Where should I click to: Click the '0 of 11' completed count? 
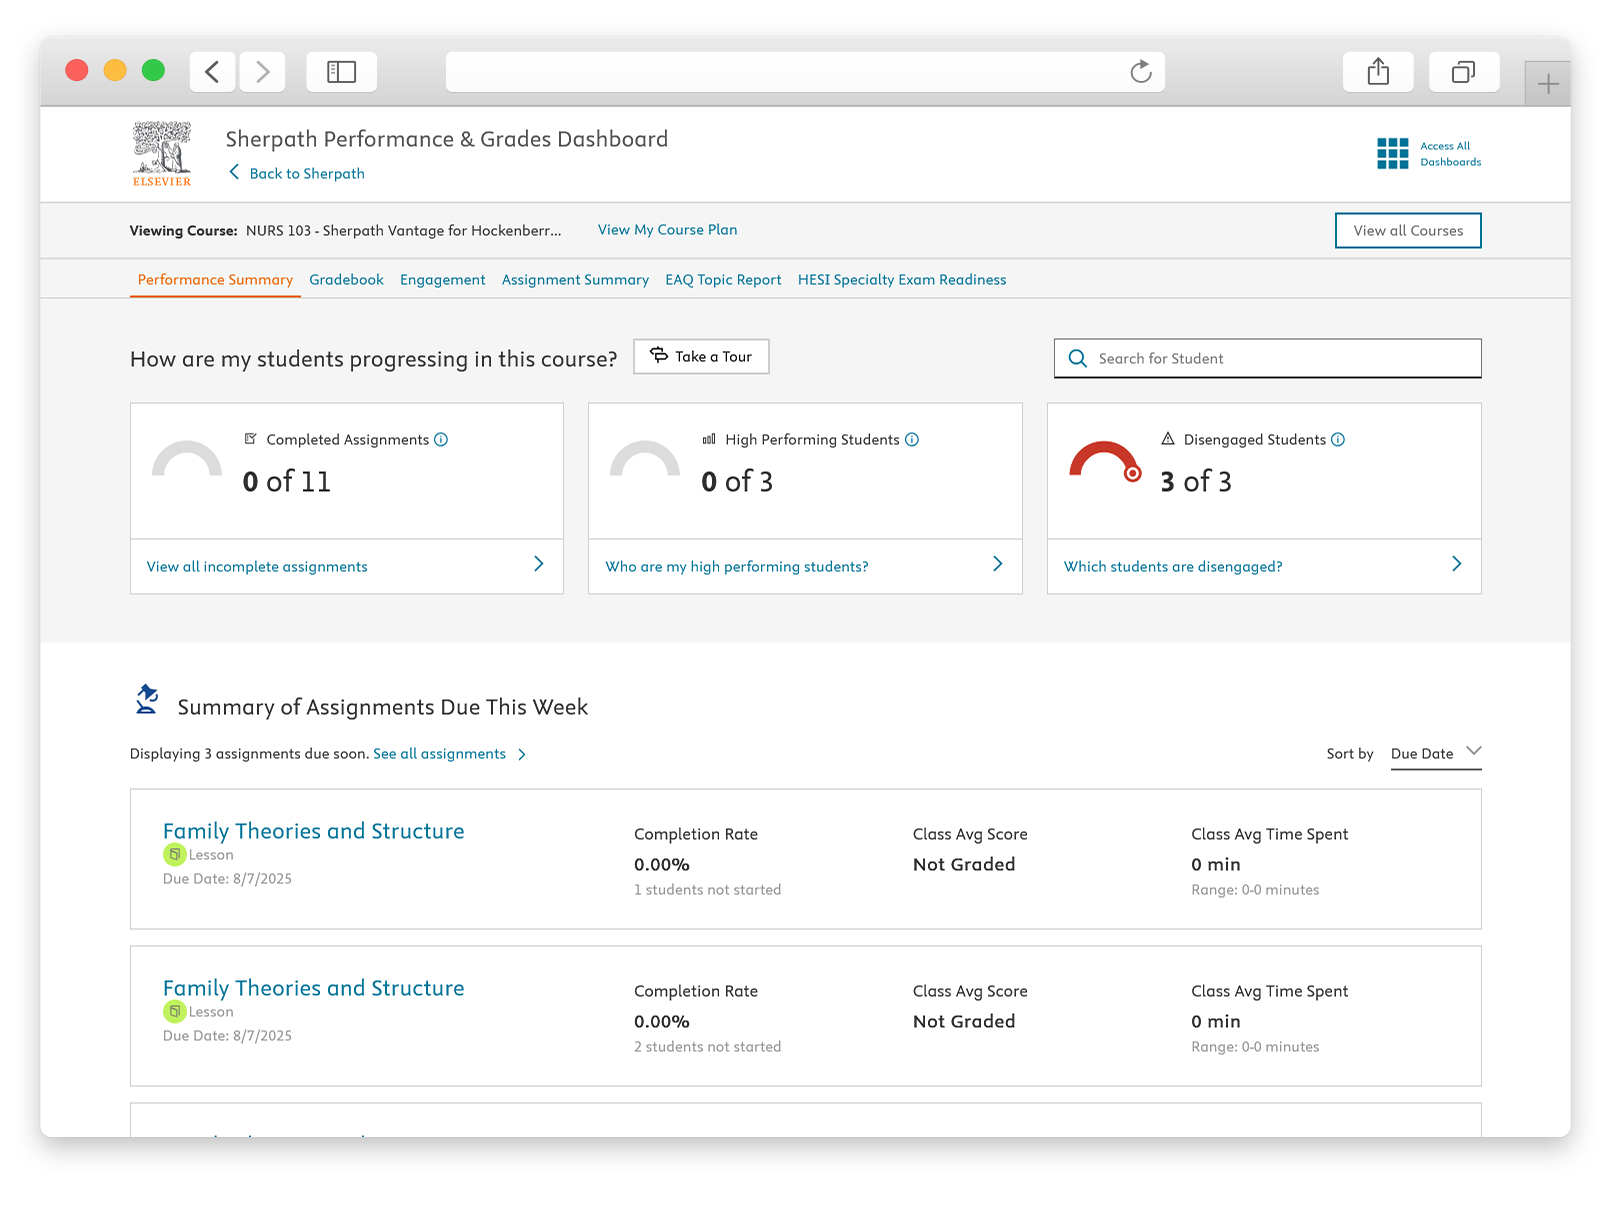(x=287, y=482)
